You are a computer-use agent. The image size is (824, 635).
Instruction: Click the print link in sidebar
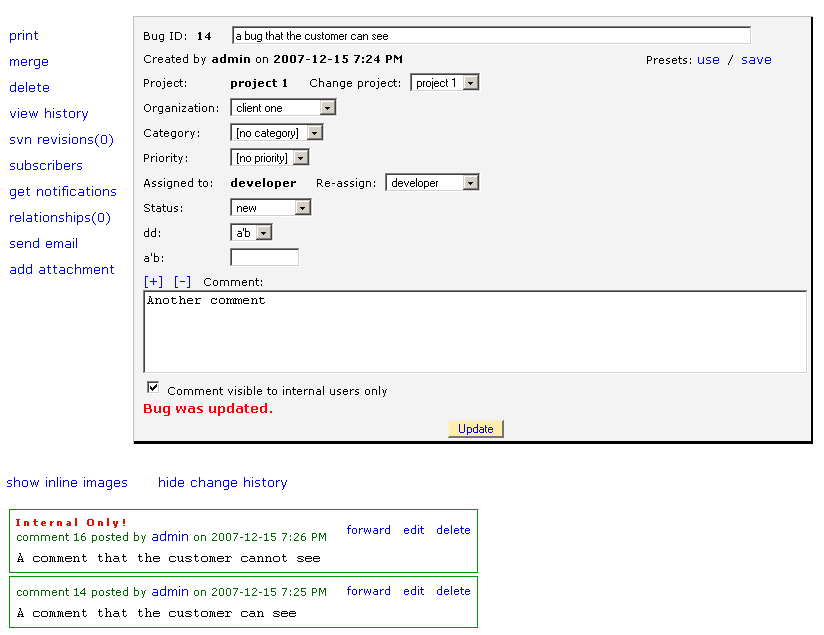24,36
